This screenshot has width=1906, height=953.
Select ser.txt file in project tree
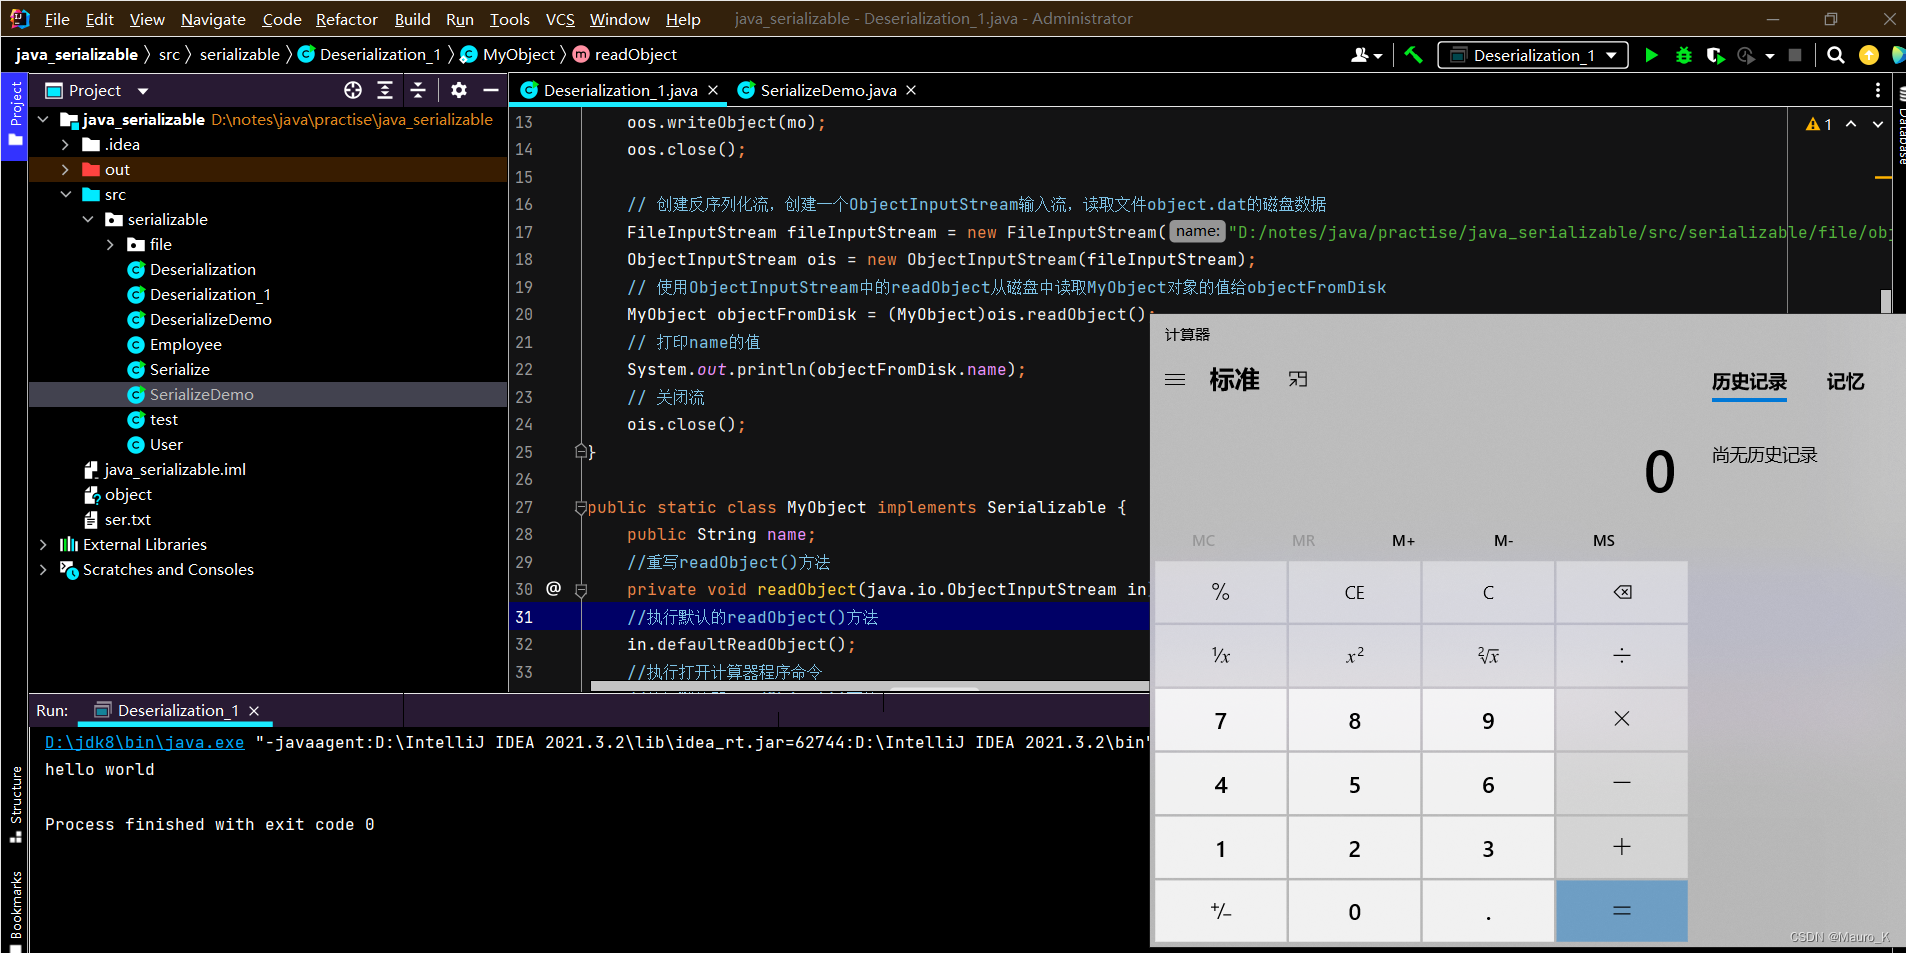pyautogui.click(x=128, y=519)
